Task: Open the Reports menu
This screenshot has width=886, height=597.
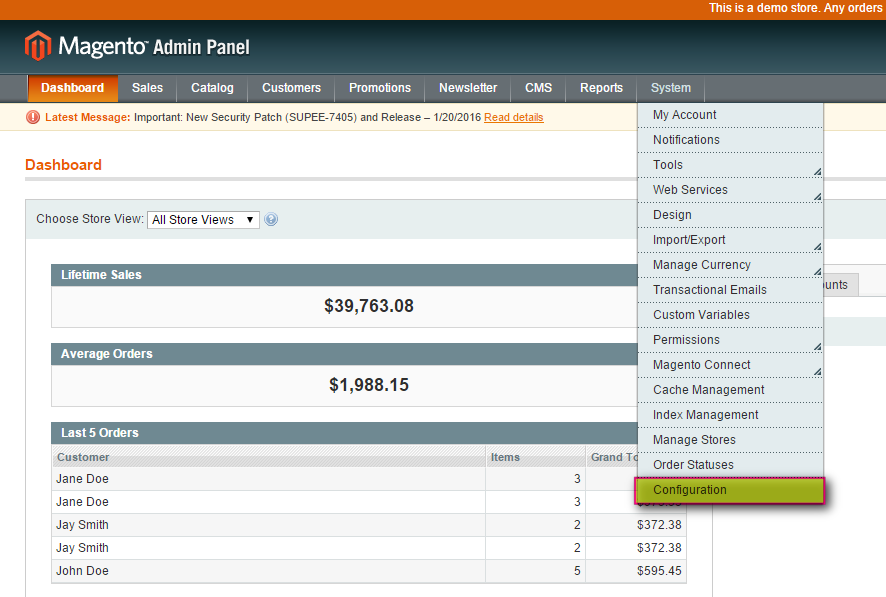Action: (601, 88)
